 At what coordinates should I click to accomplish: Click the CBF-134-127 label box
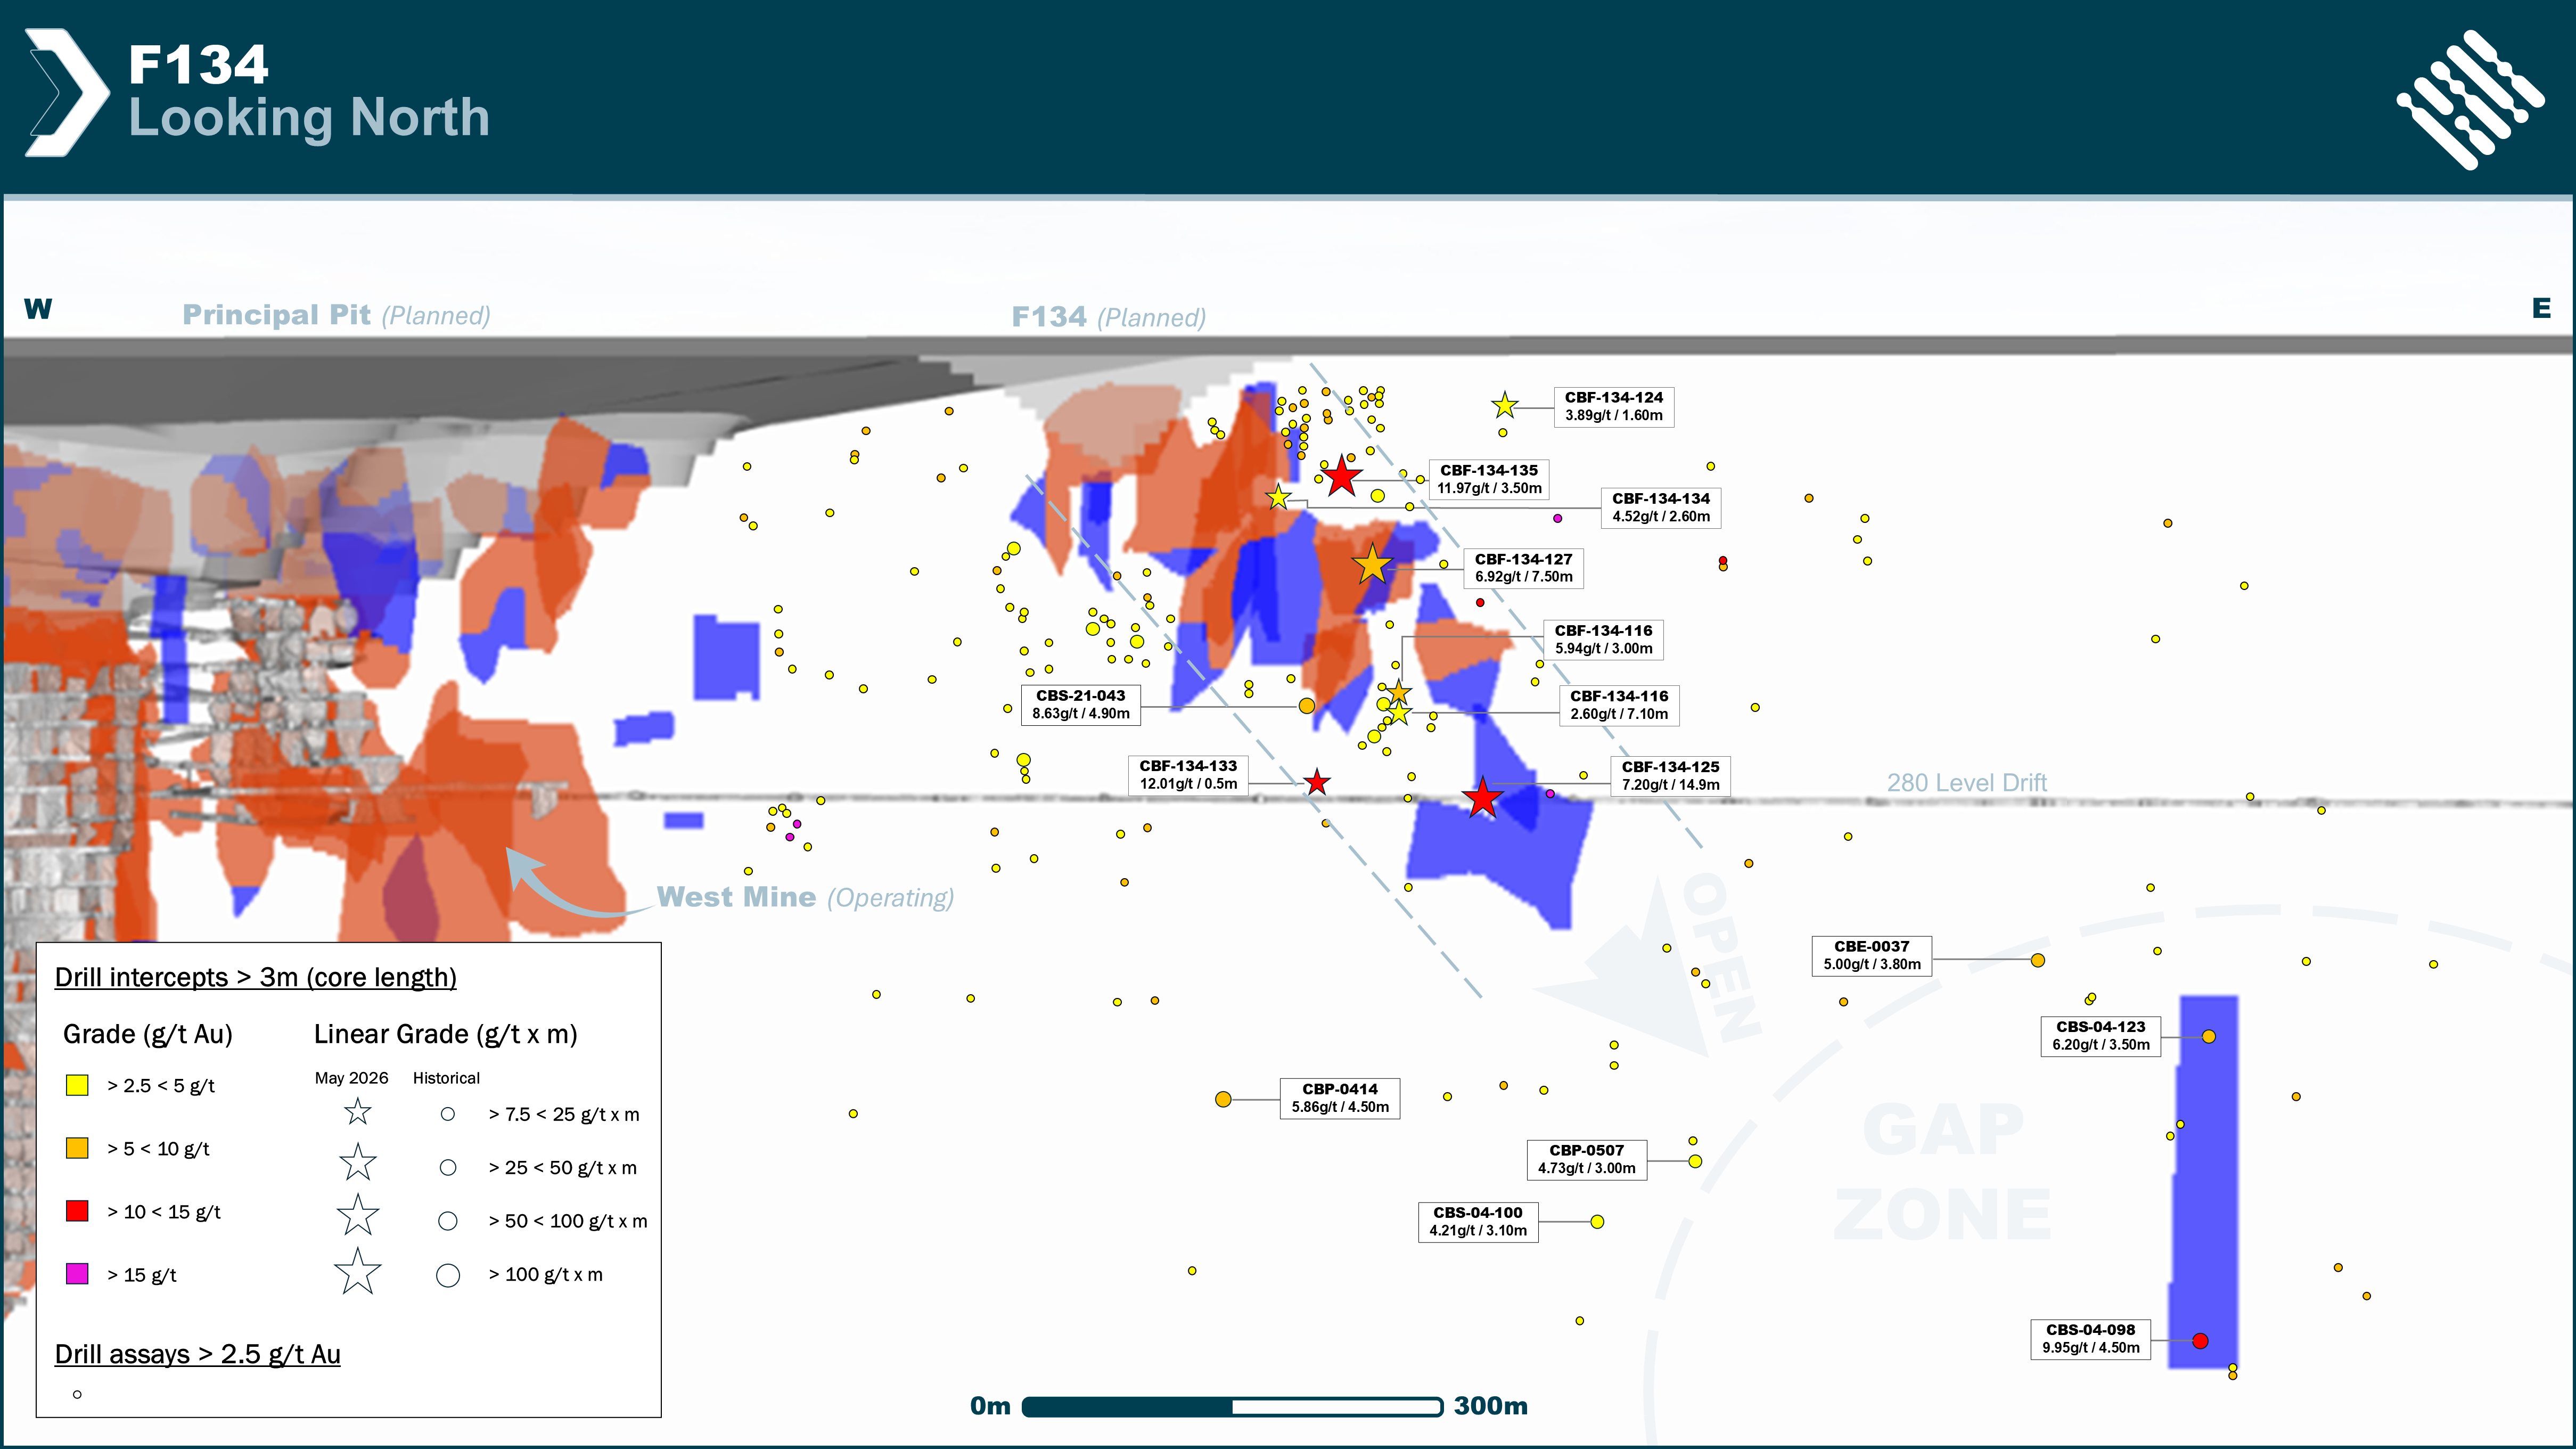1523,568
